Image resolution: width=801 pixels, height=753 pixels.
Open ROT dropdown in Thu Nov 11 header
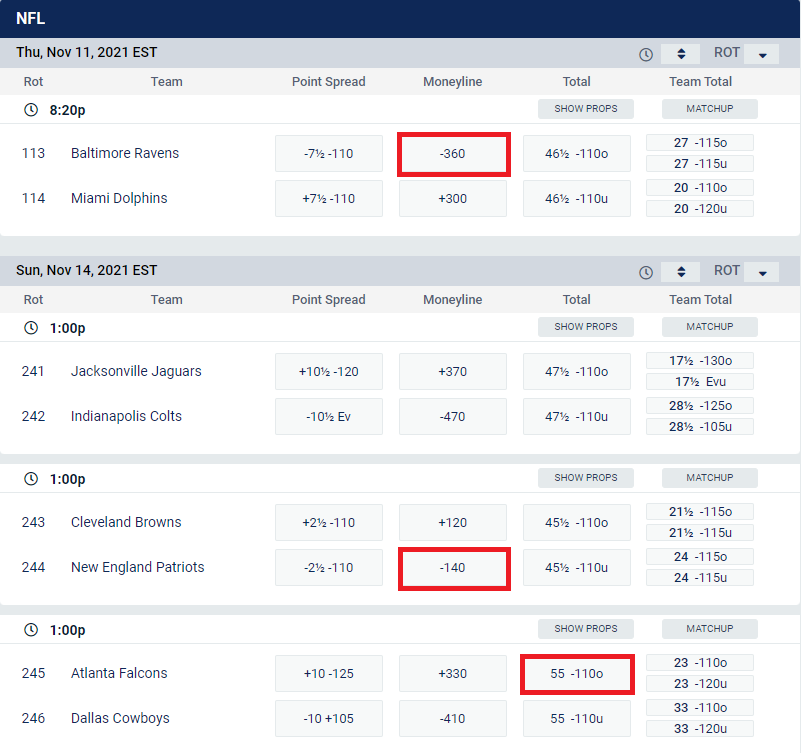[x=762, y=54]
